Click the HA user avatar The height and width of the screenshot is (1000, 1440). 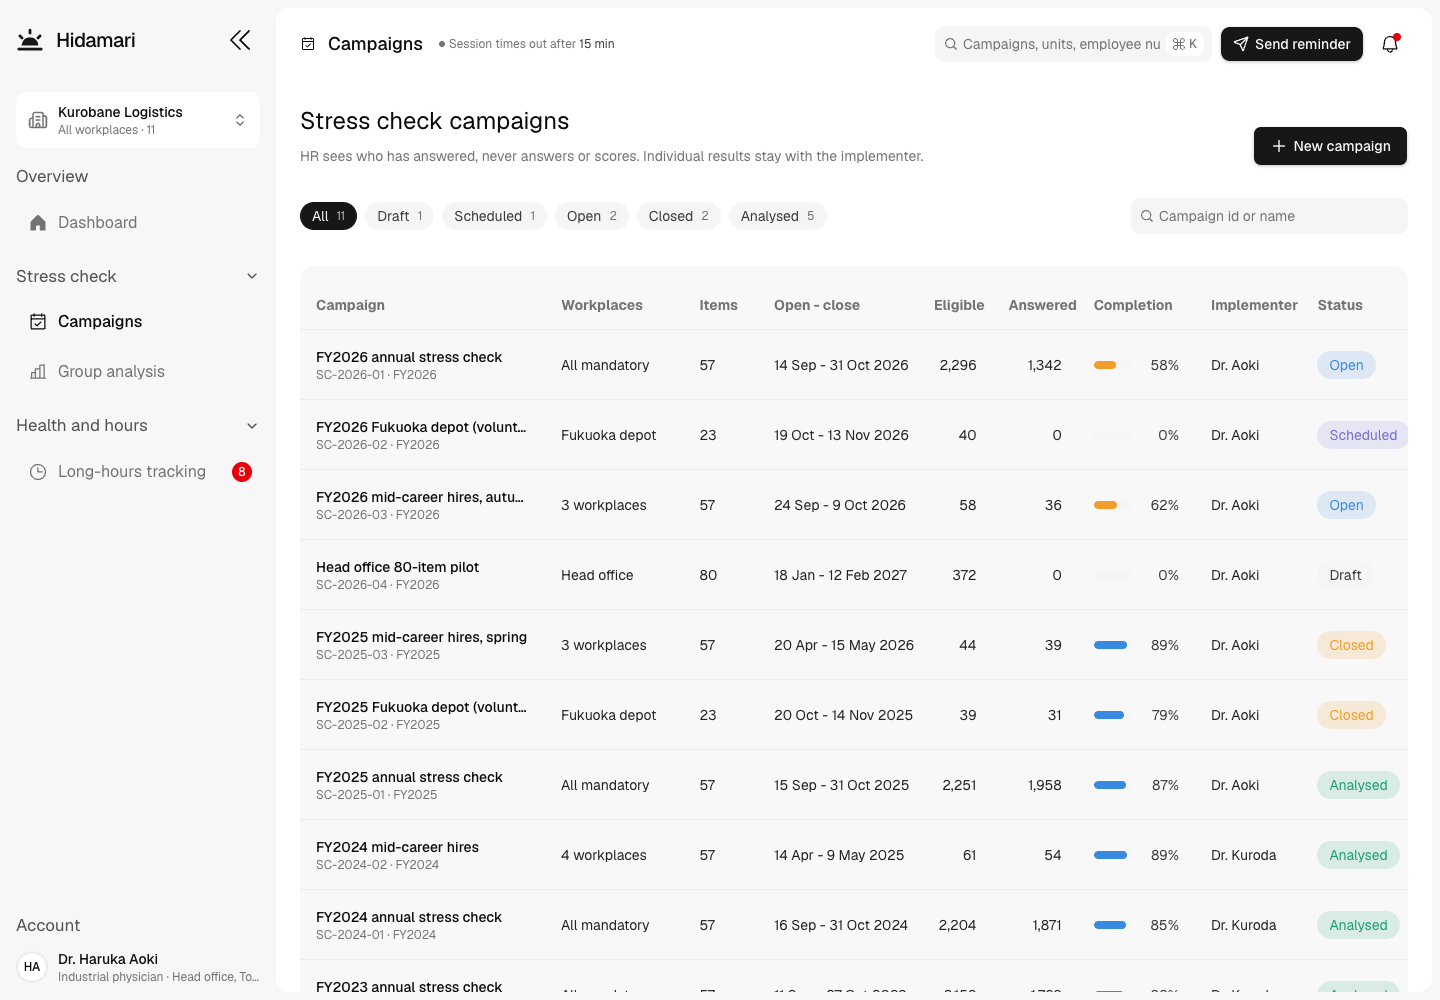tap(32, 967)
